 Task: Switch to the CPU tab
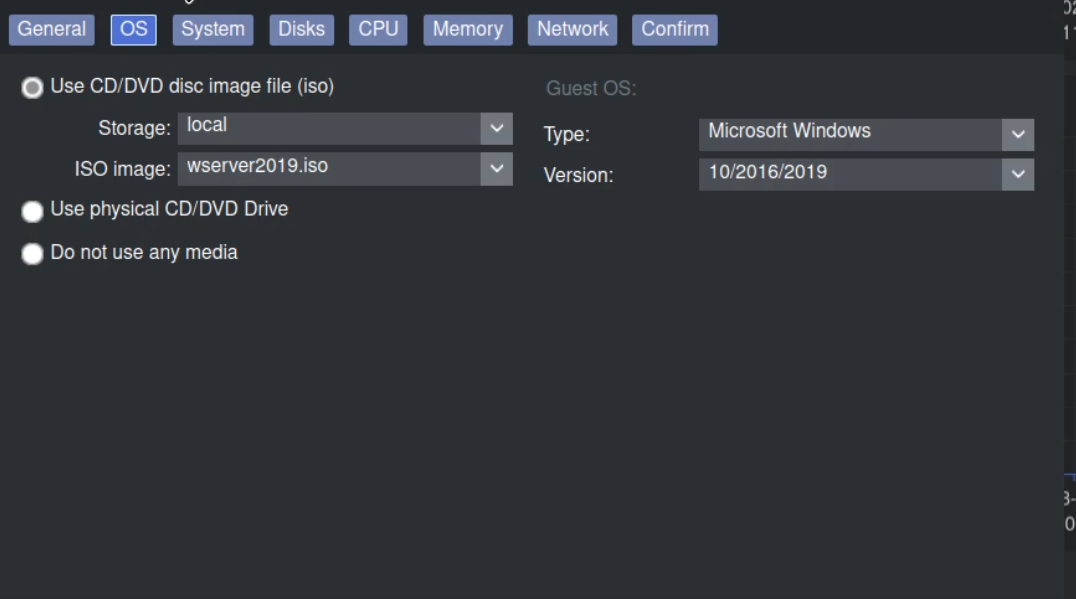click(x=378, y=29)
